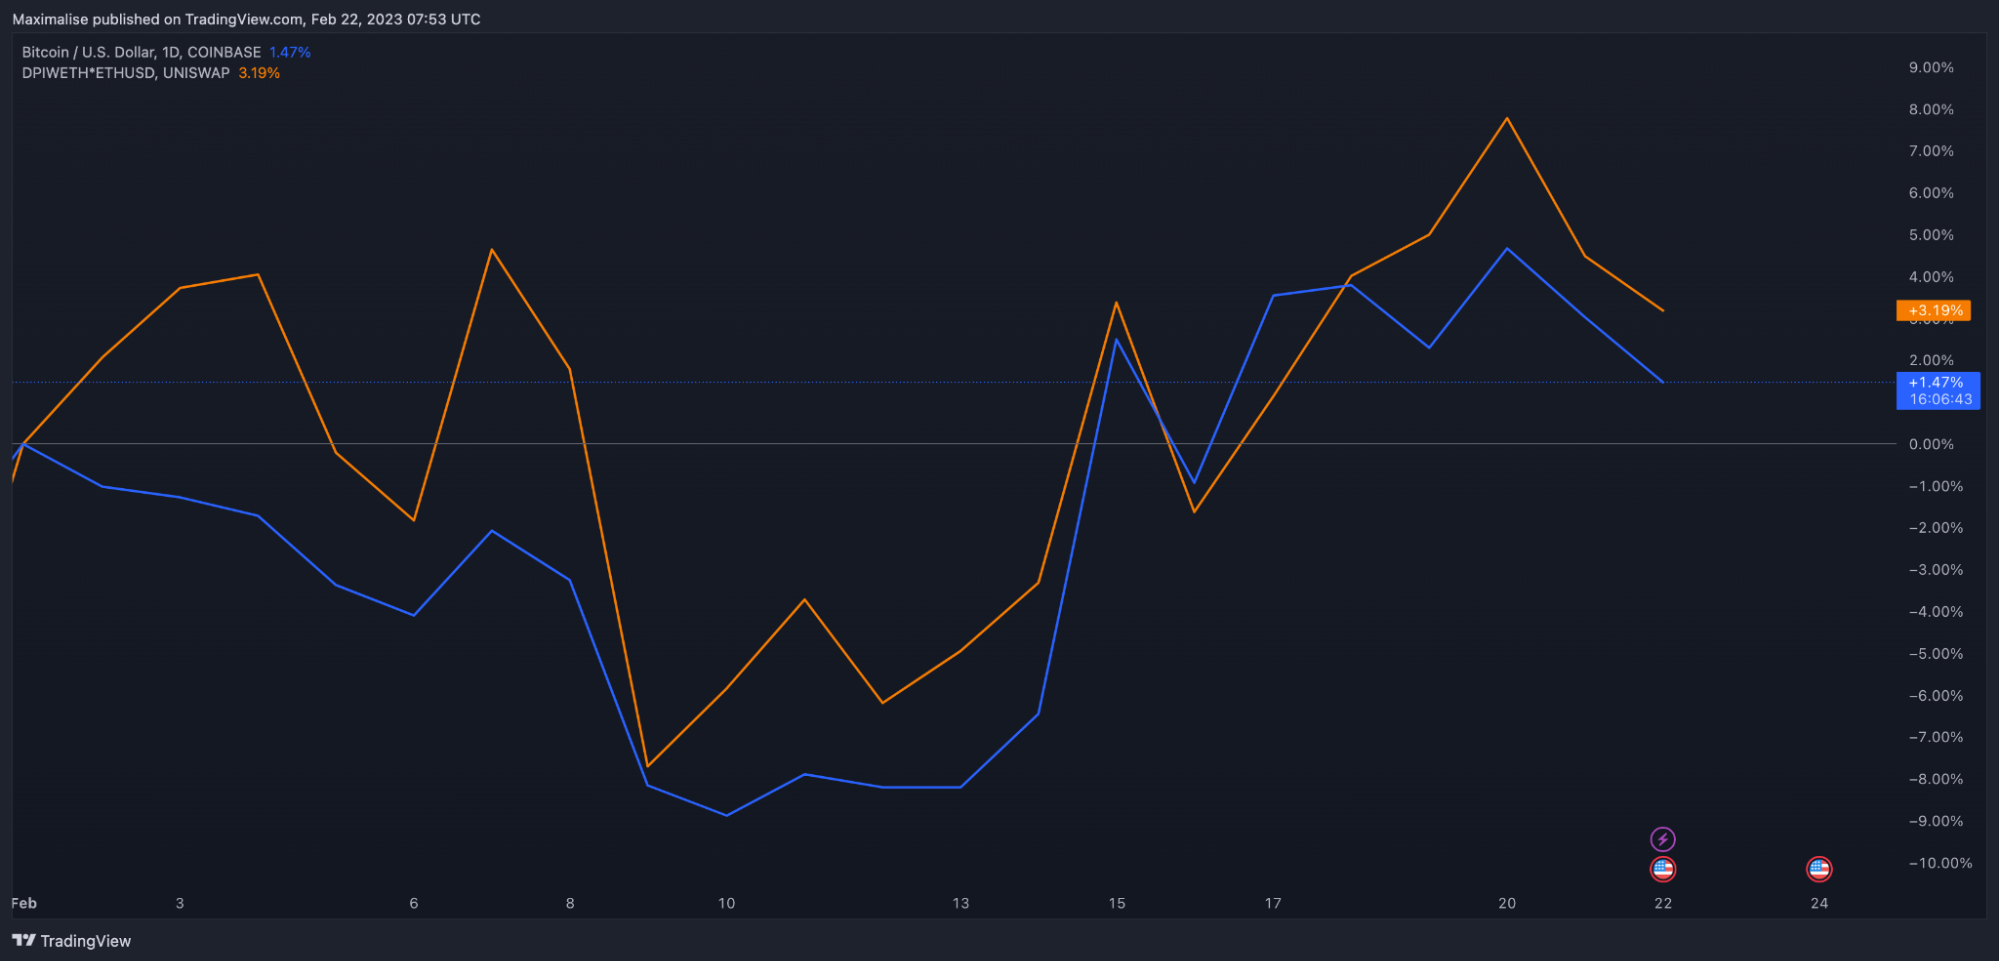
Task: Click the date 22 on the time axis
Action: pyautogui.click(x=1663, y=903)
